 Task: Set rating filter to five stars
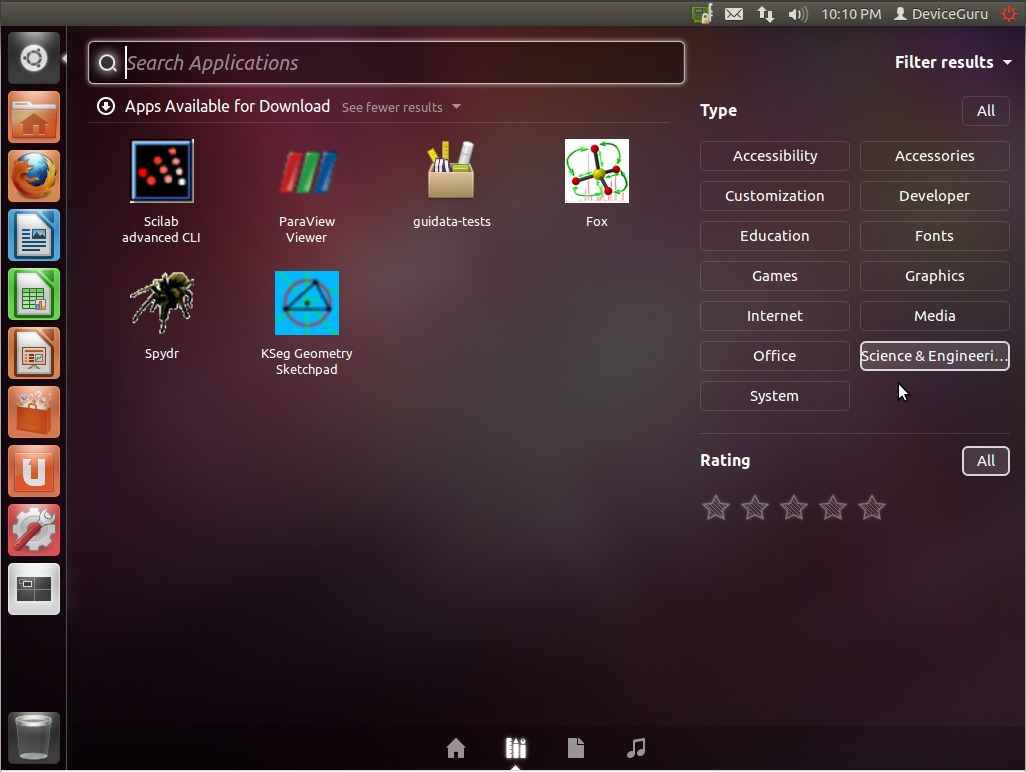pos(872,508)
